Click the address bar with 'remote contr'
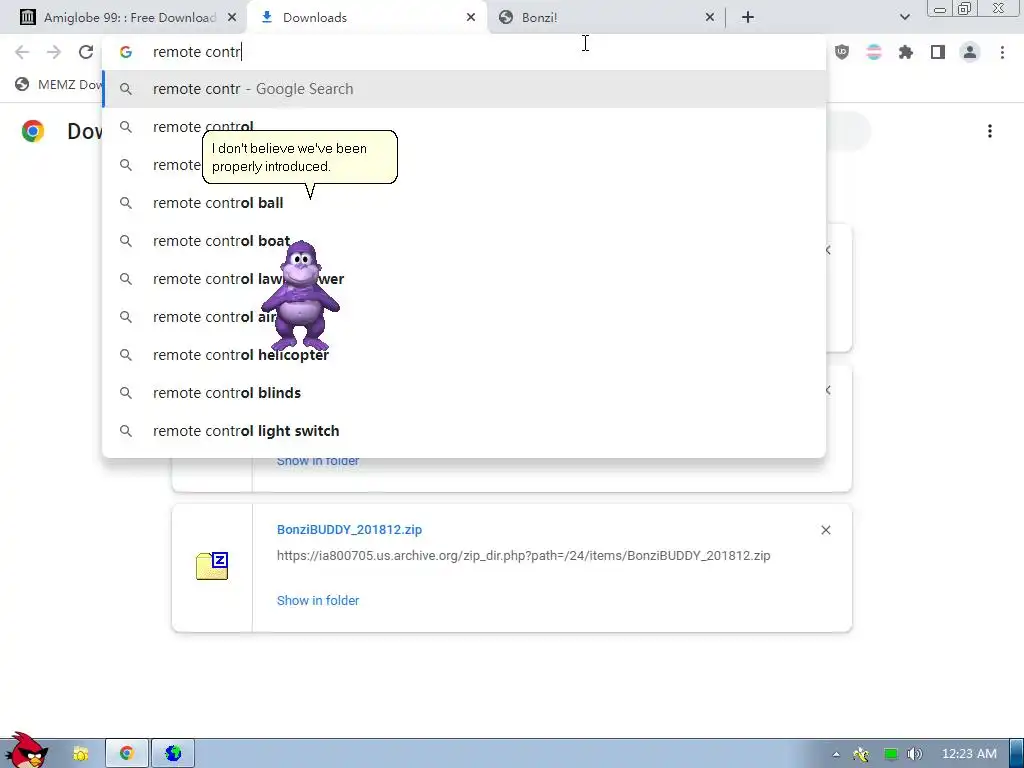Image resolution: width=1024 pixels, height=768 pixels. point(464,52)
